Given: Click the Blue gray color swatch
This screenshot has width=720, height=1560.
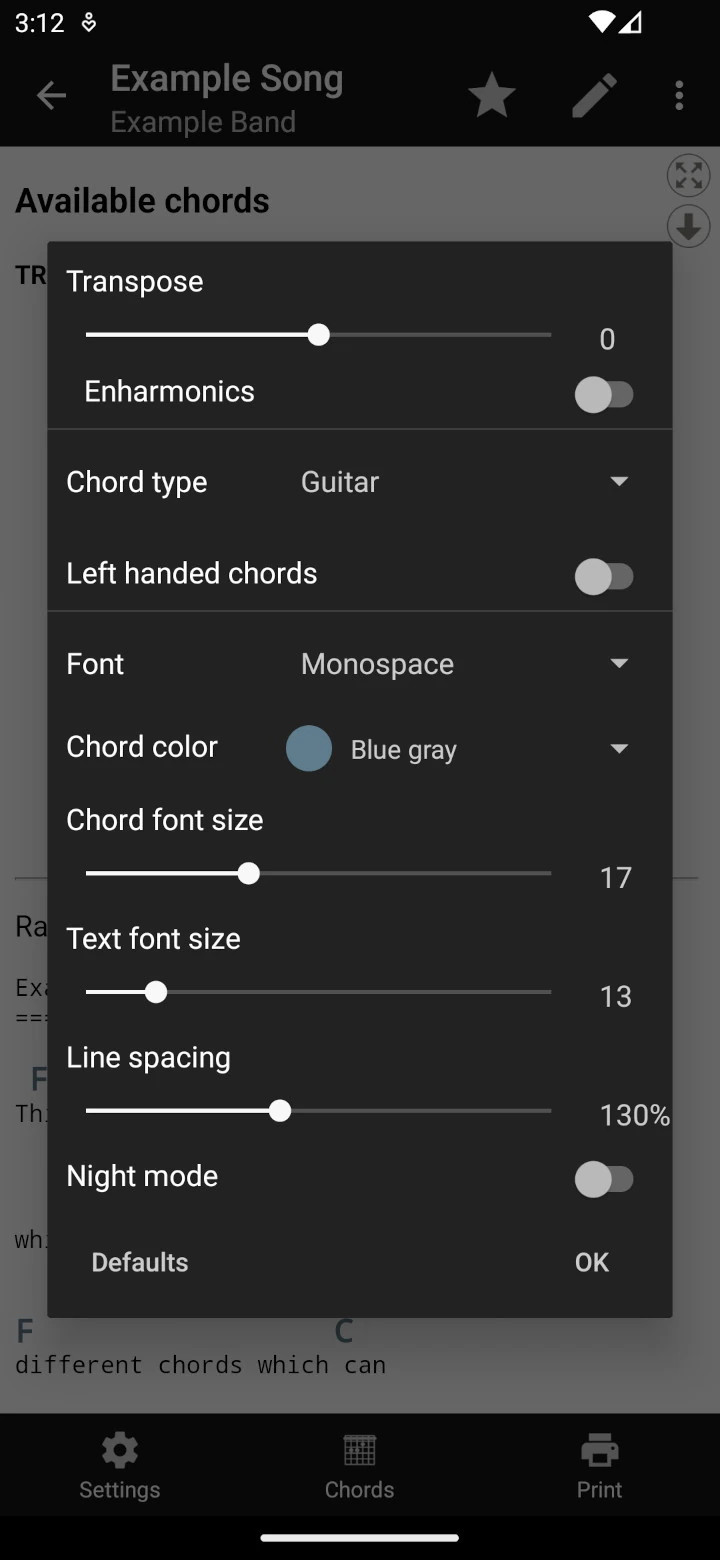Looking at the screenshot, I should coord(309,749).
